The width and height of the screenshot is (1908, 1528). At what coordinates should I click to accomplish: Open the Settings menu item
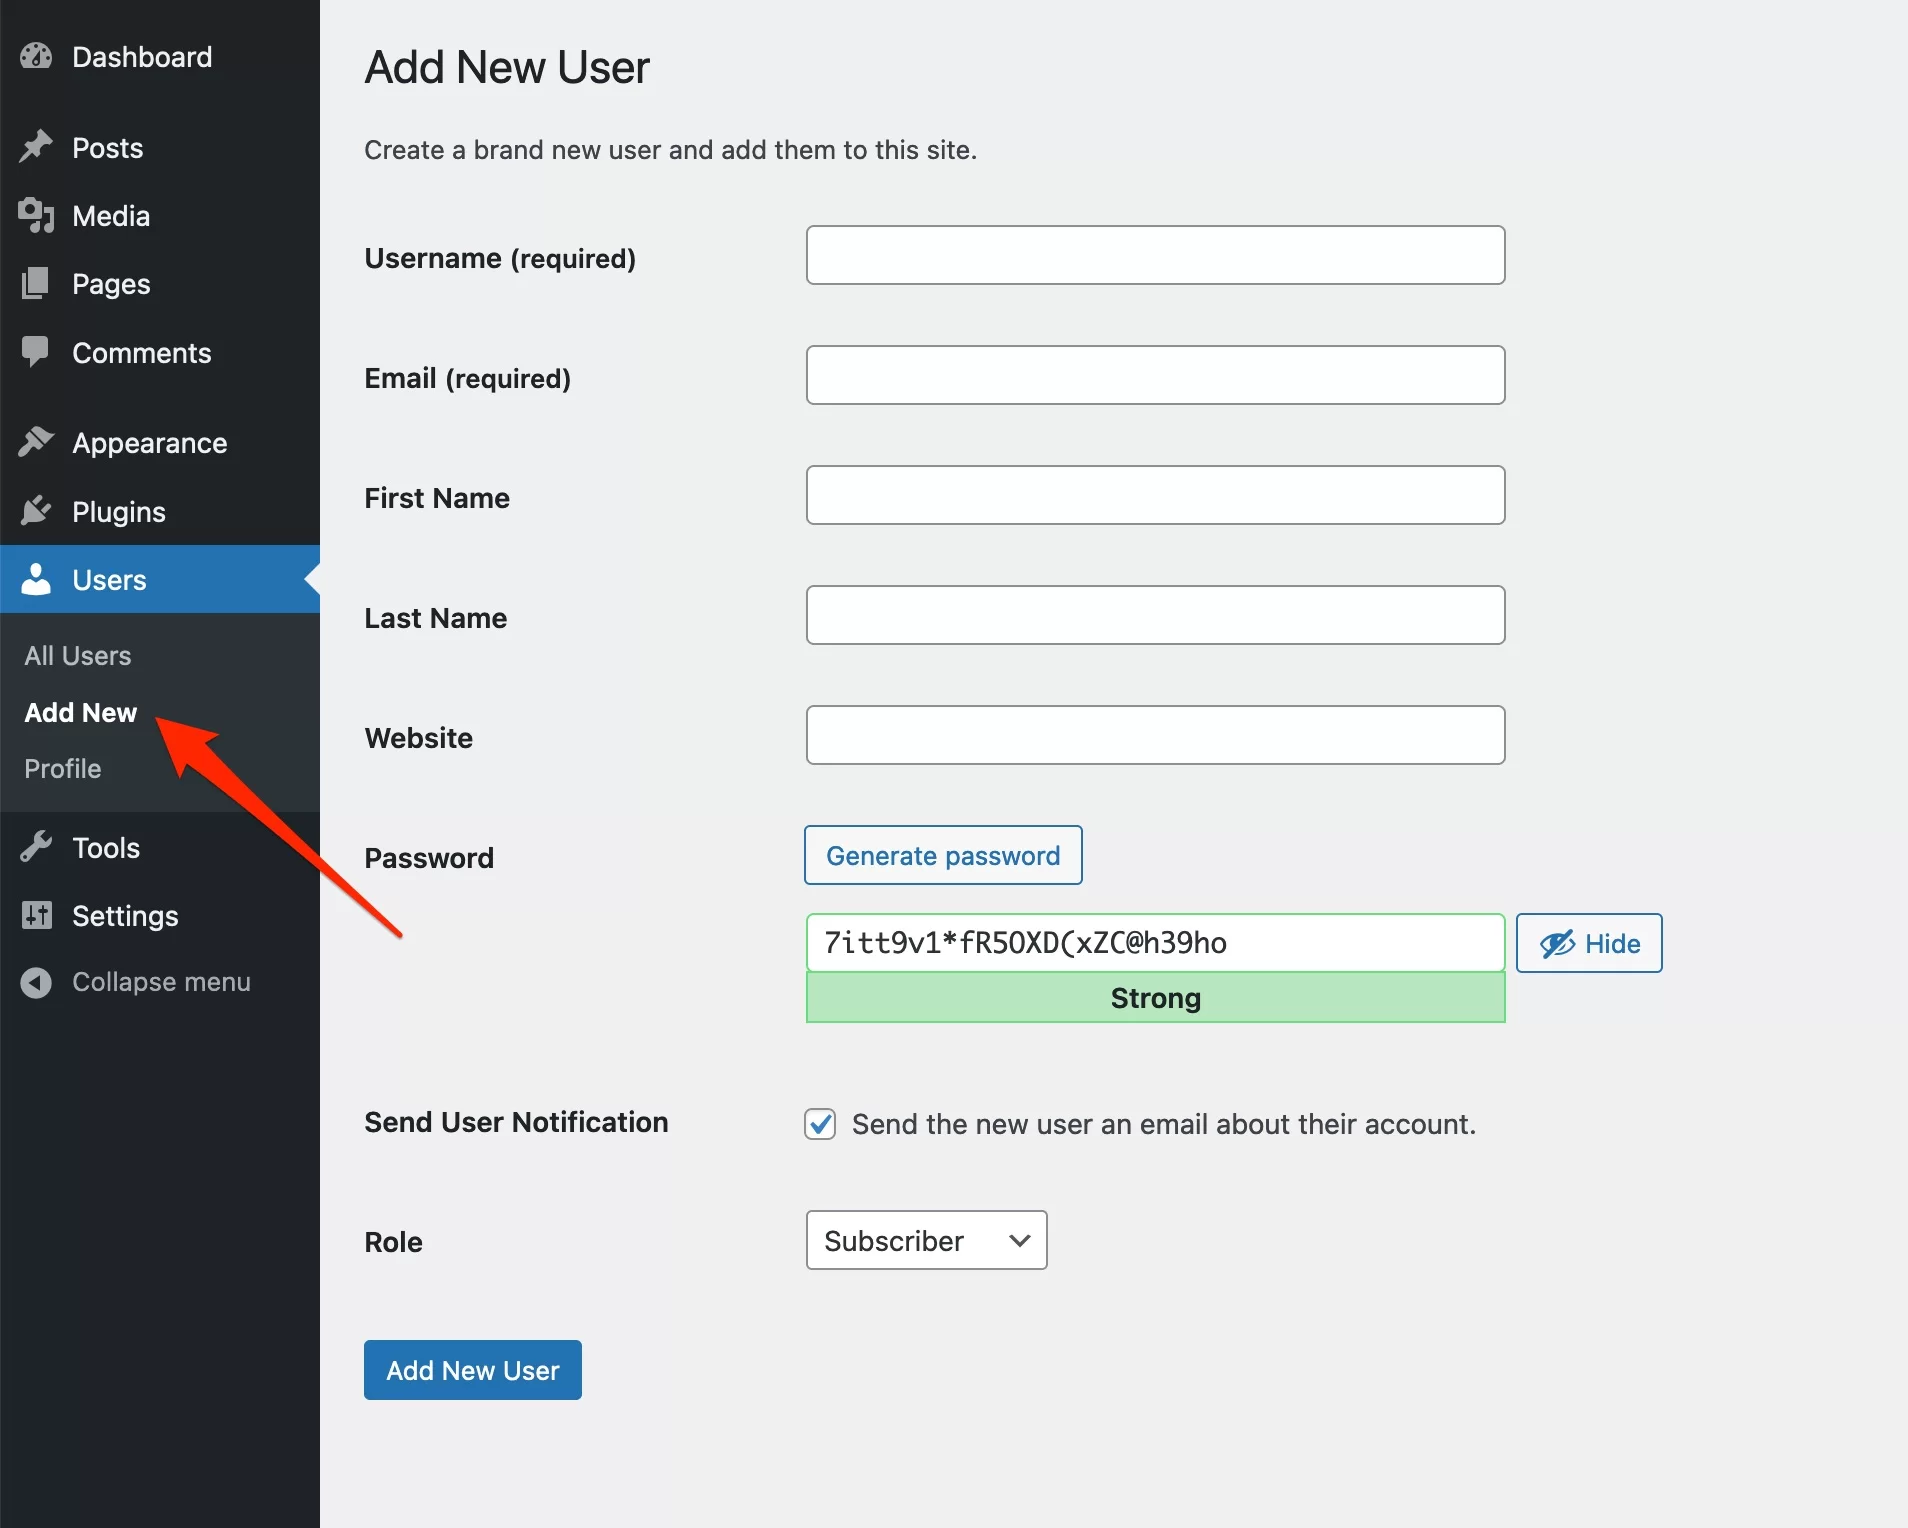pyautogui.click(x=160, y=915)
